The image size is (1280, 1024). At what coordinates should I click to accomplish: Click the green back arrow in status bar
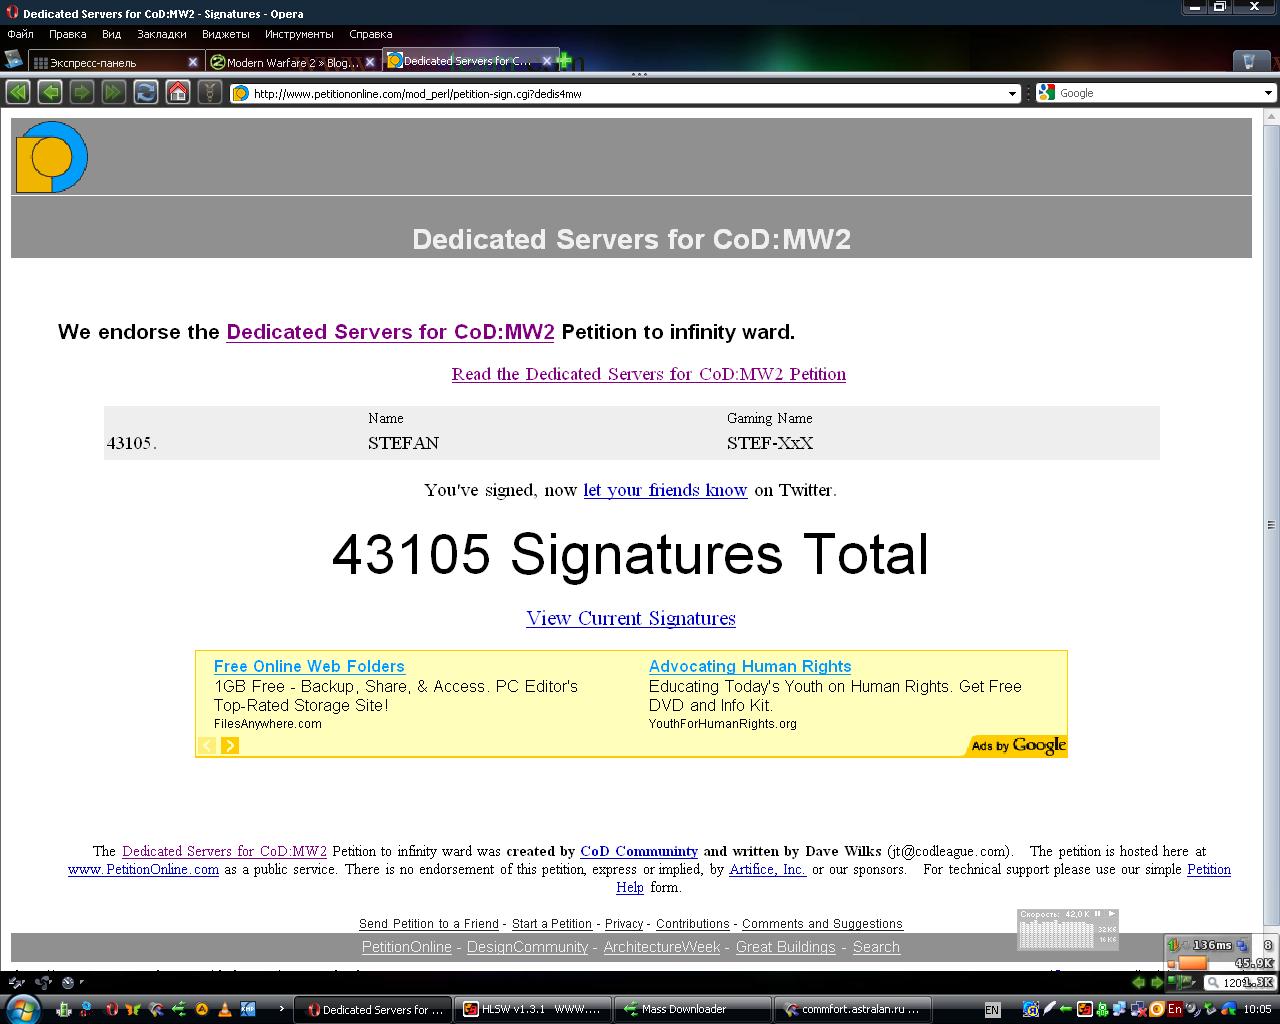click(x=1138, y=982)
